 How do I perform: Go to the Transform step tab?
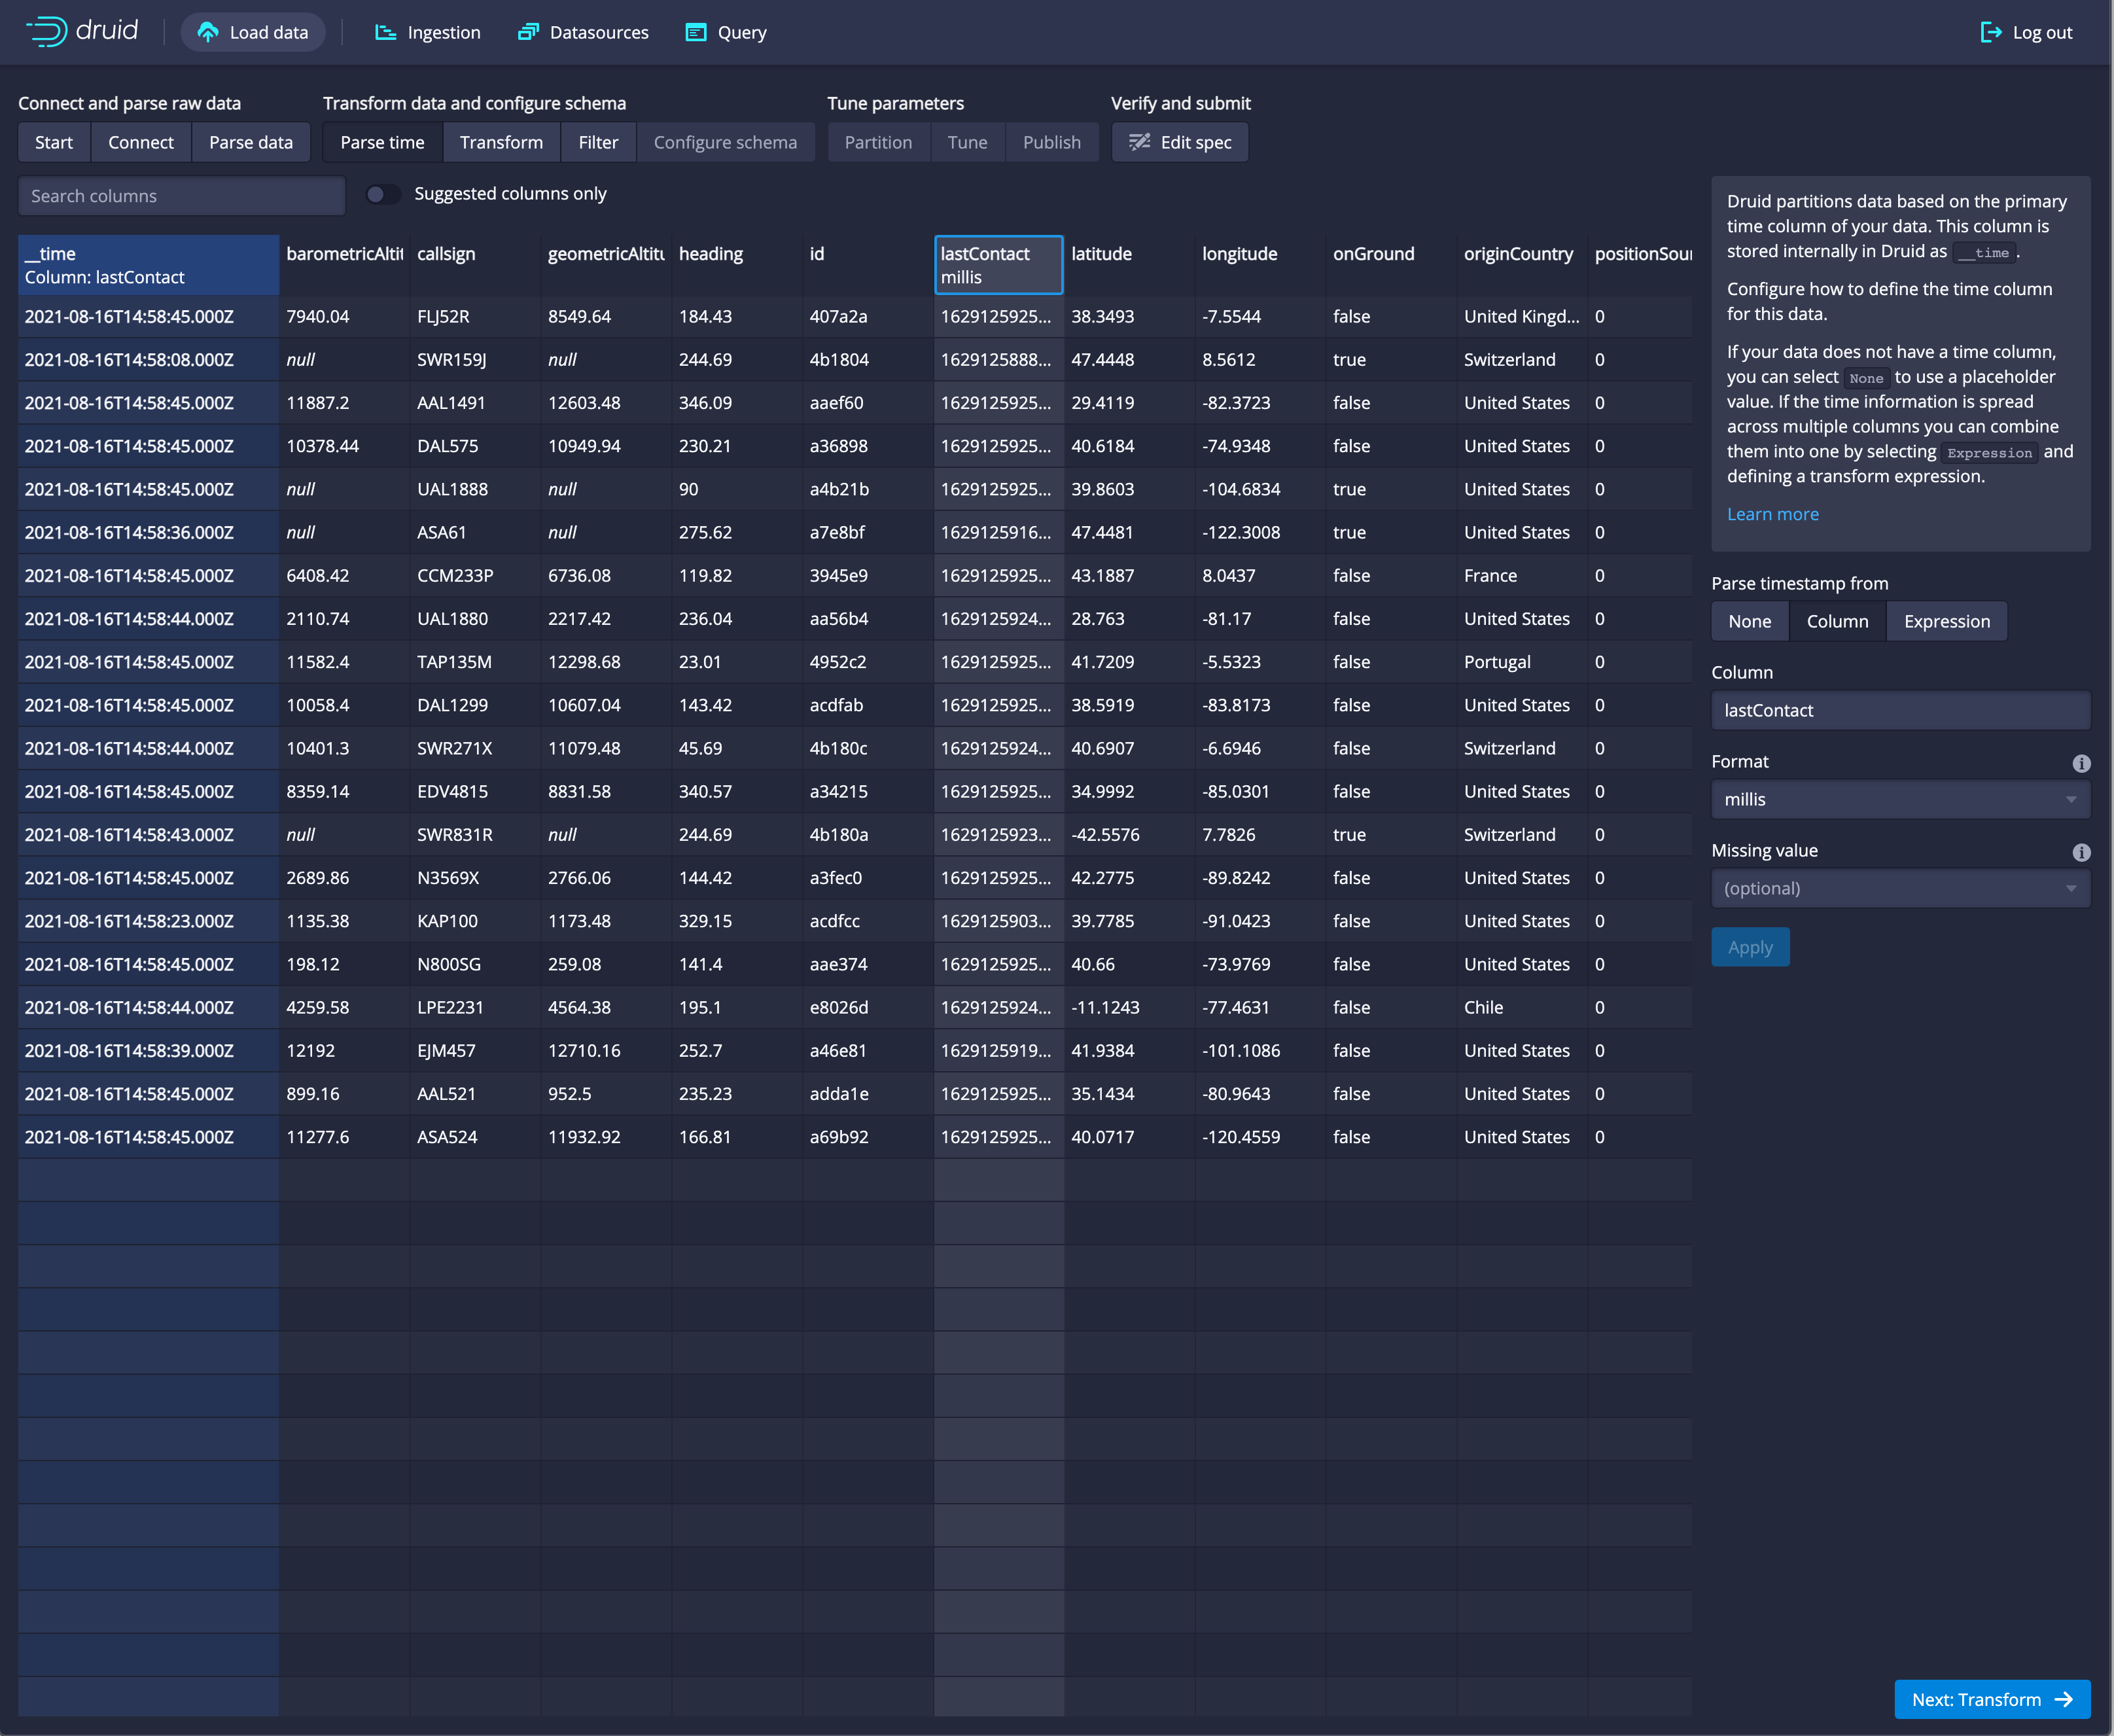click(502, 142)
